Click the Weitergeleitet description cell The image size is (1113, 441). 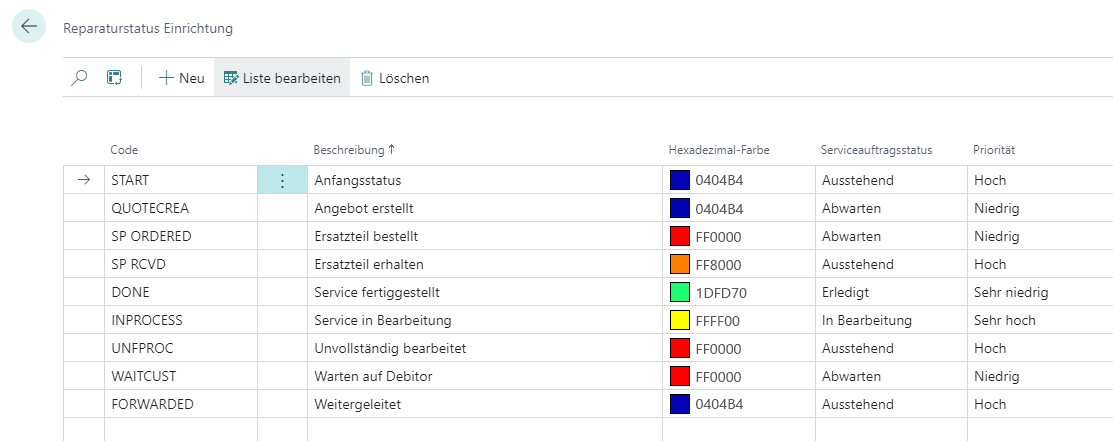coord(485,405)
